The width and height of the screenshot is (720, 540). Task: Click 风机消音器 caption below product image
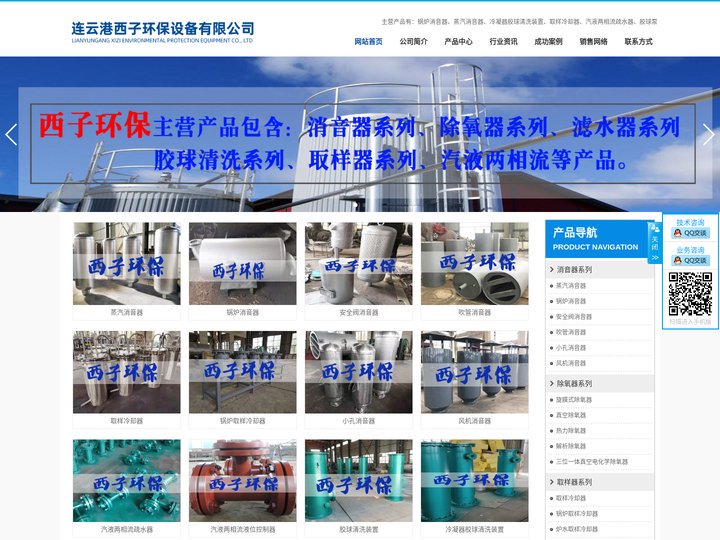(x=475, y=421)
